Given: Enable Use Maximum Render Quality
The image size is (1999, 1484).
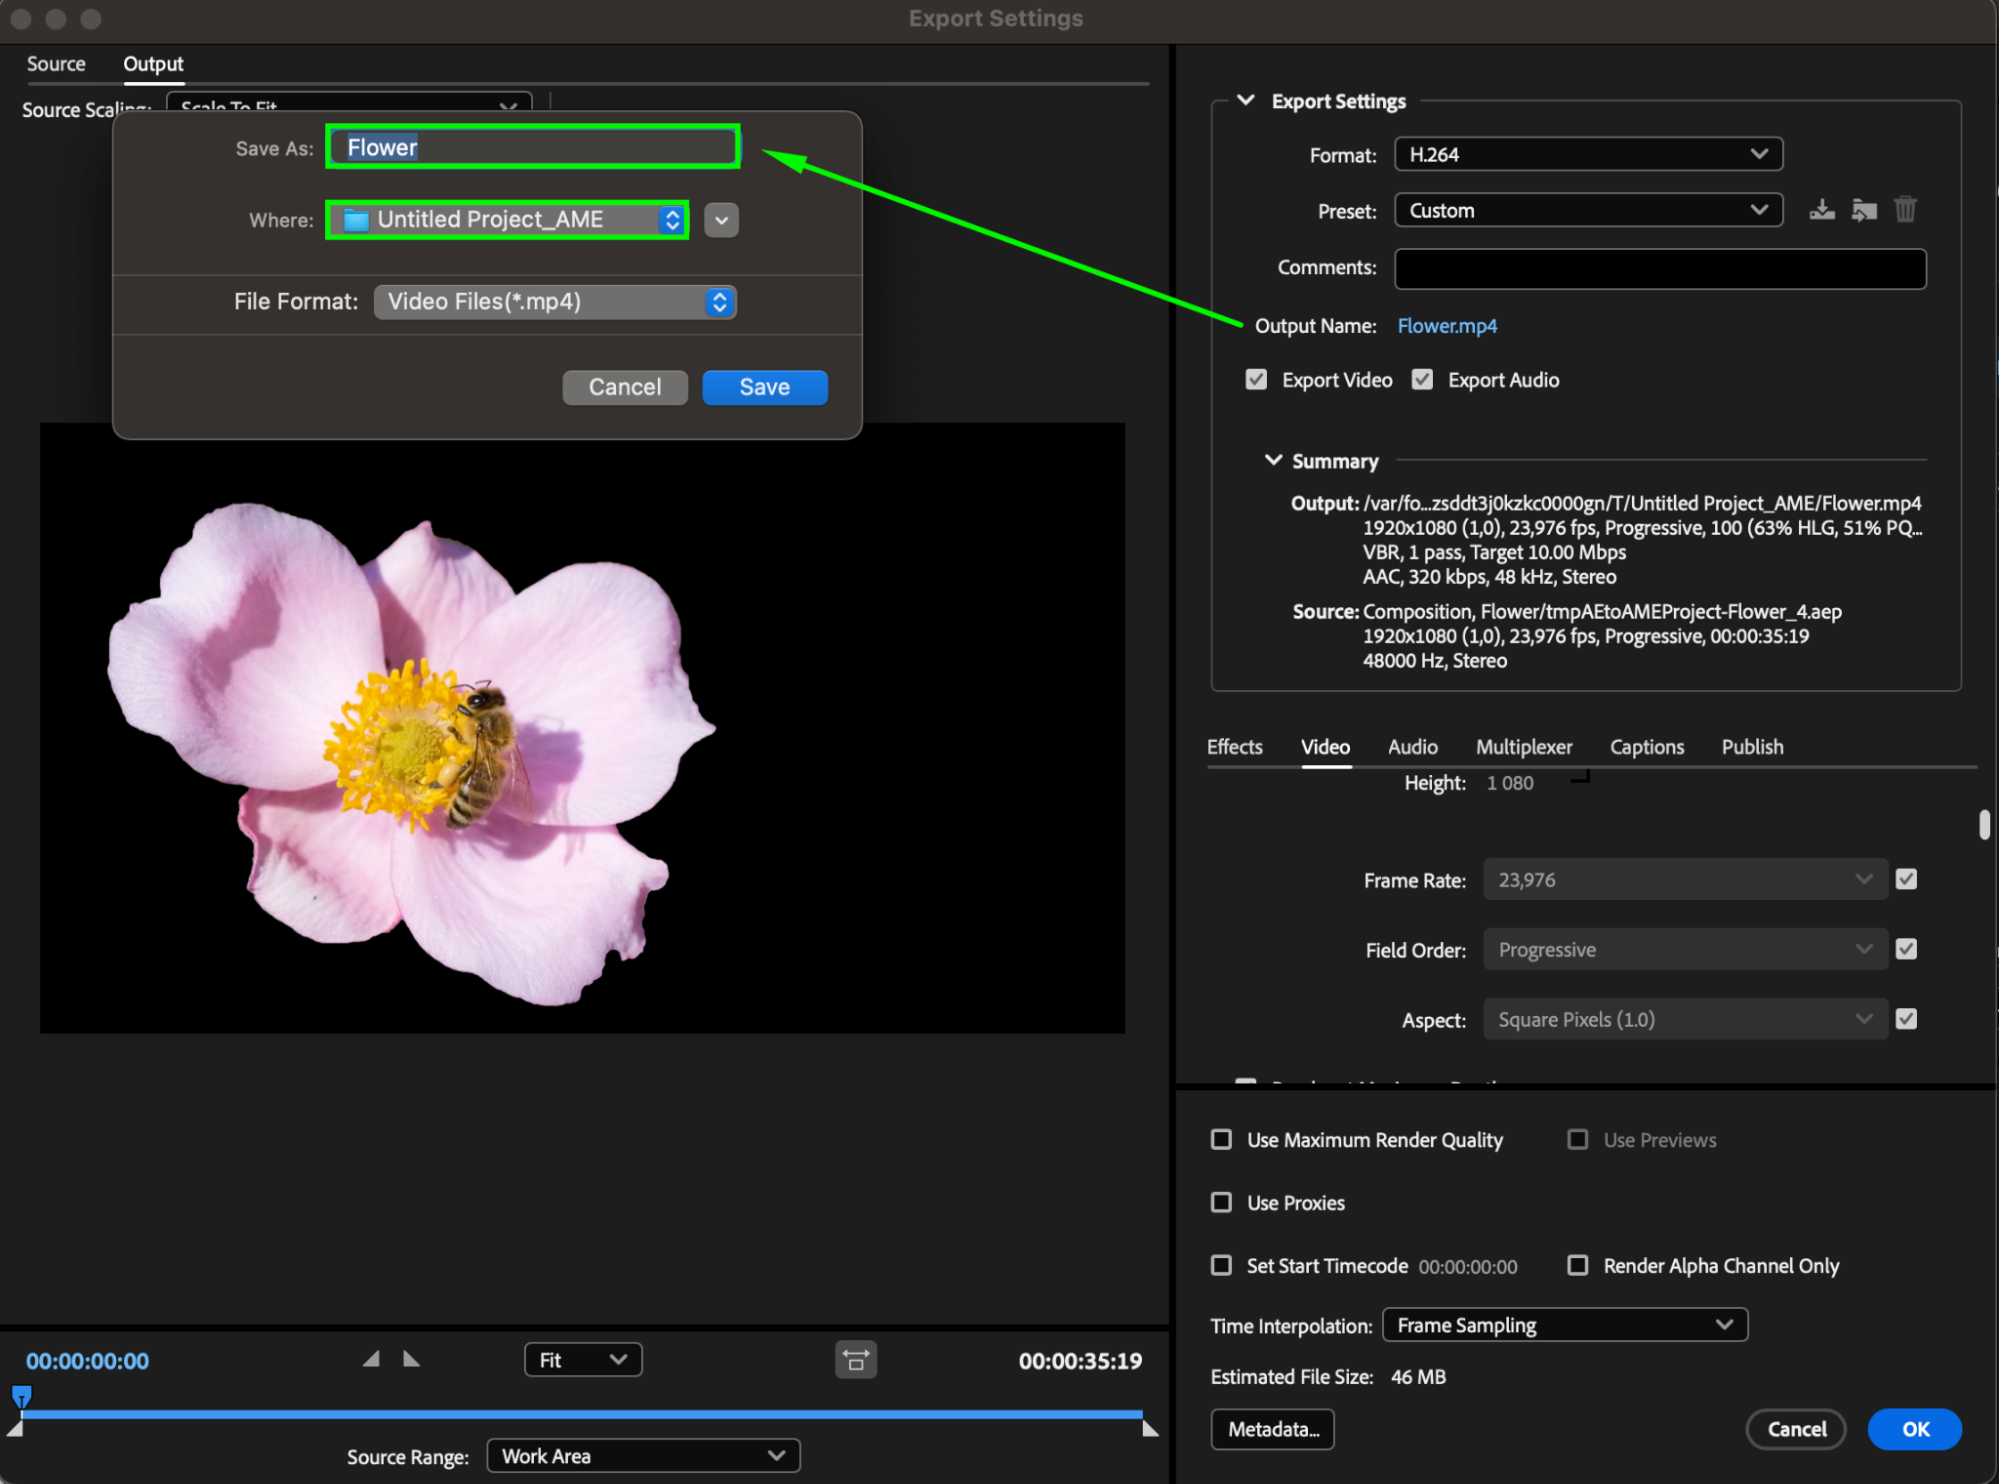Looking at the screenshot, I should tap(1221, 1140).
